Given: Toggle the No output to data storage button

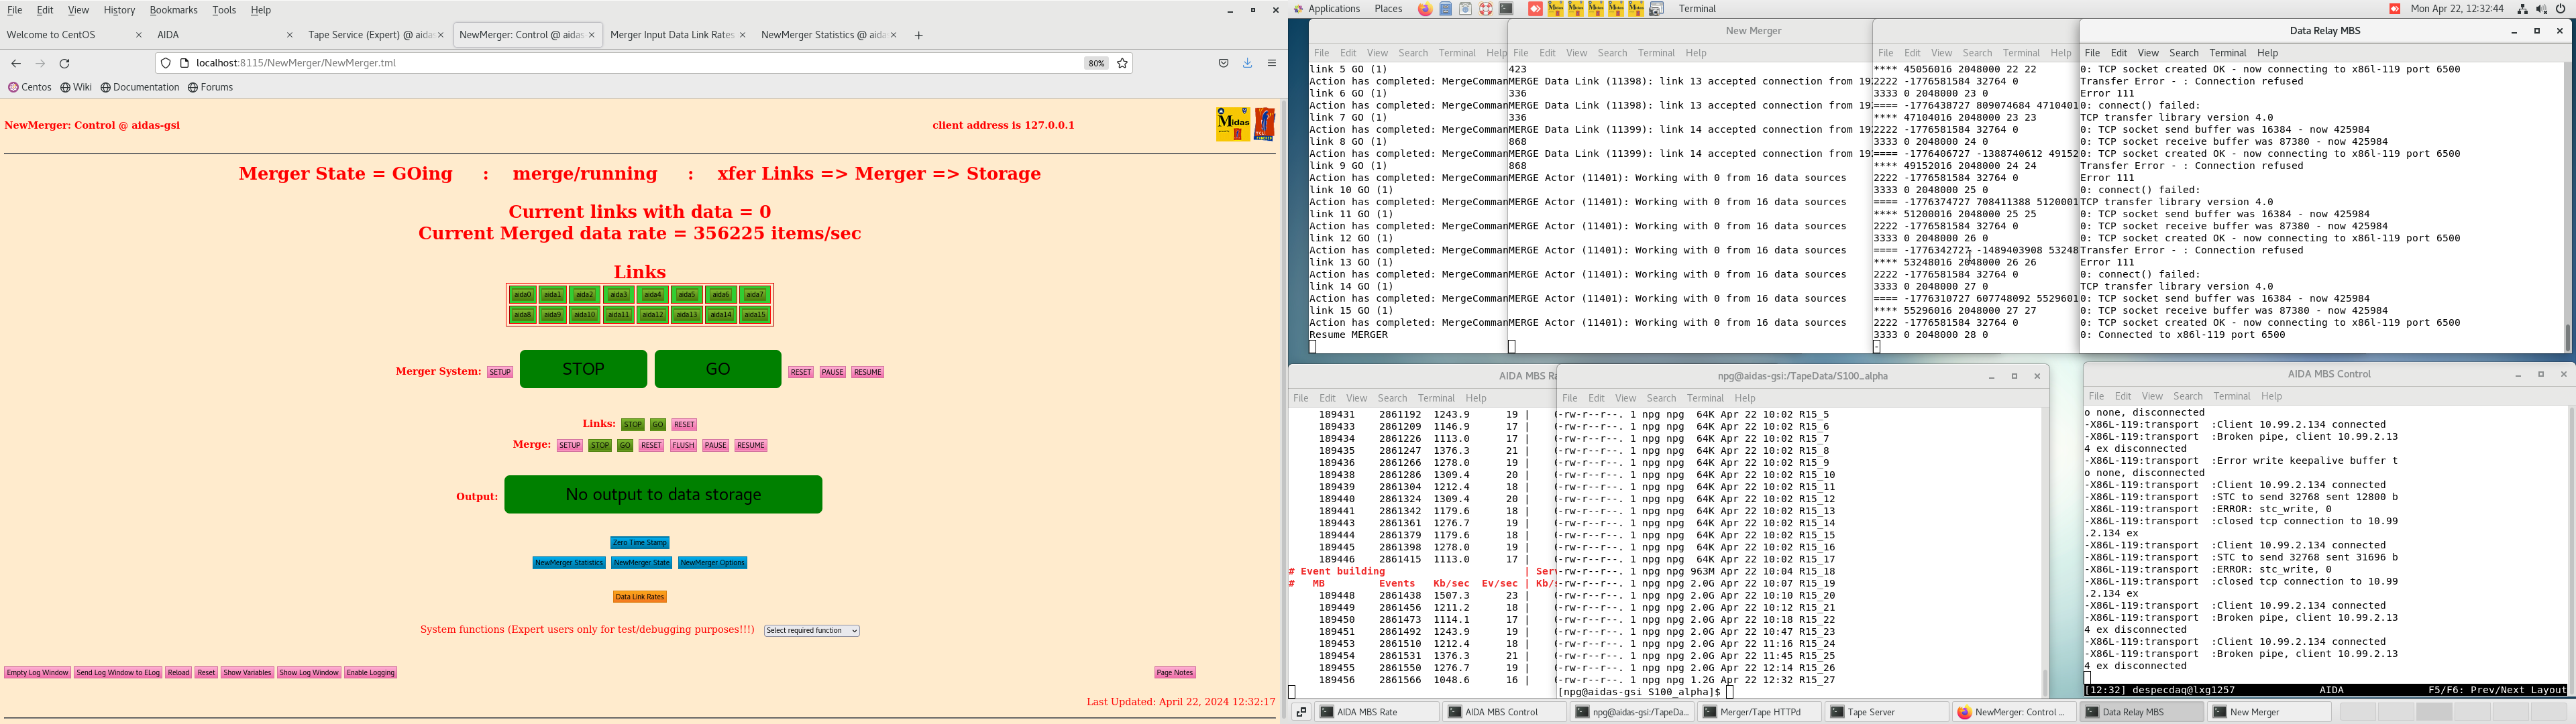Looking at the screenshot, I should coord(663,494).
